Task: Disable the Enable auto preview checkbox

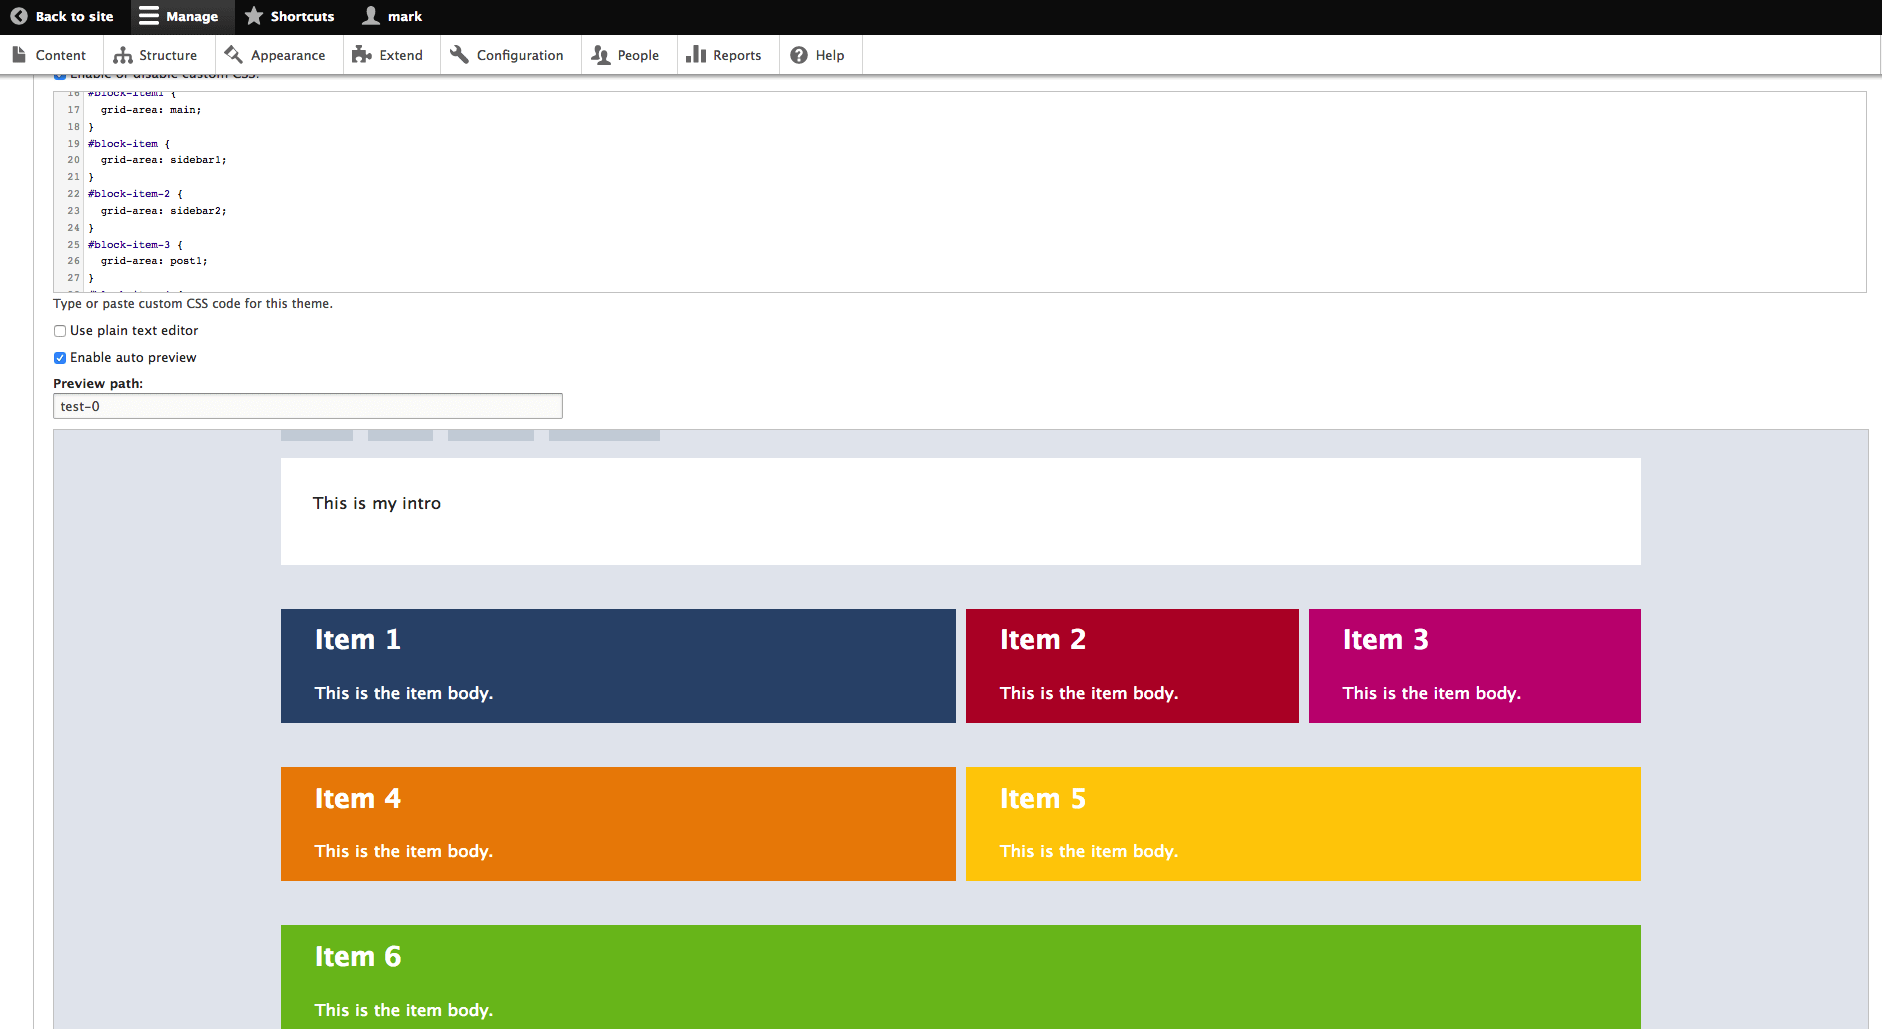Action: coord(60,358)
